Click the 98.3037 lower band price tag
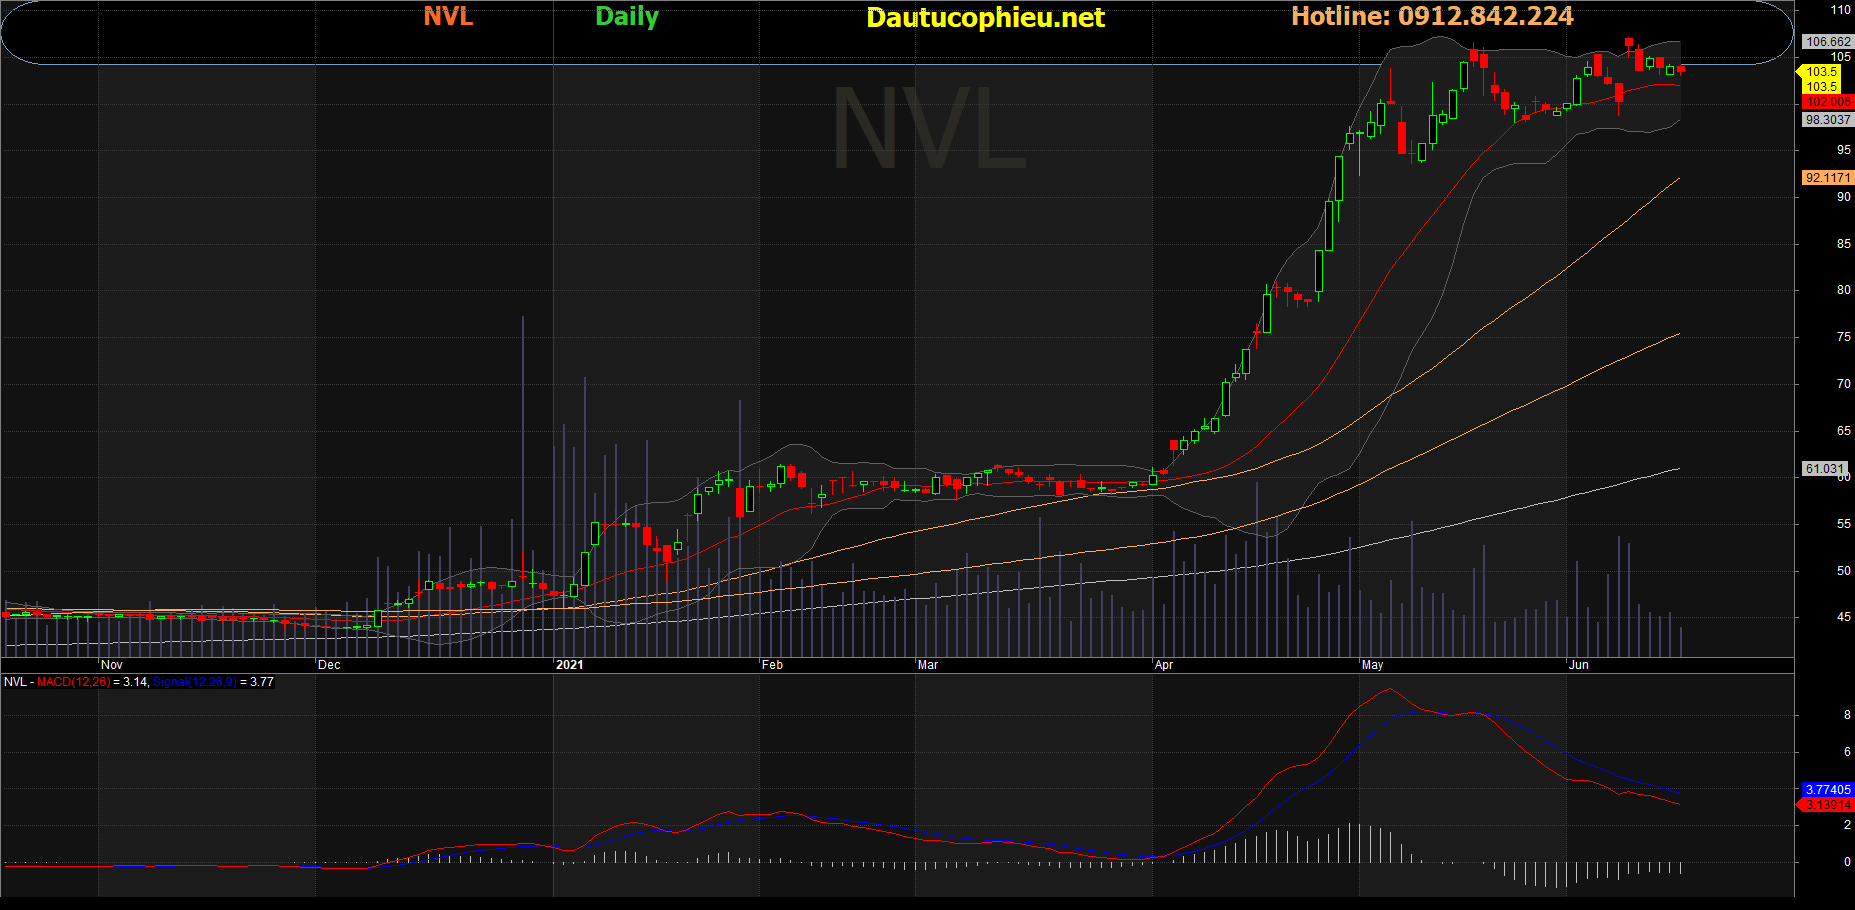This screenshot has width=1855, height=910. [1827, 120]
